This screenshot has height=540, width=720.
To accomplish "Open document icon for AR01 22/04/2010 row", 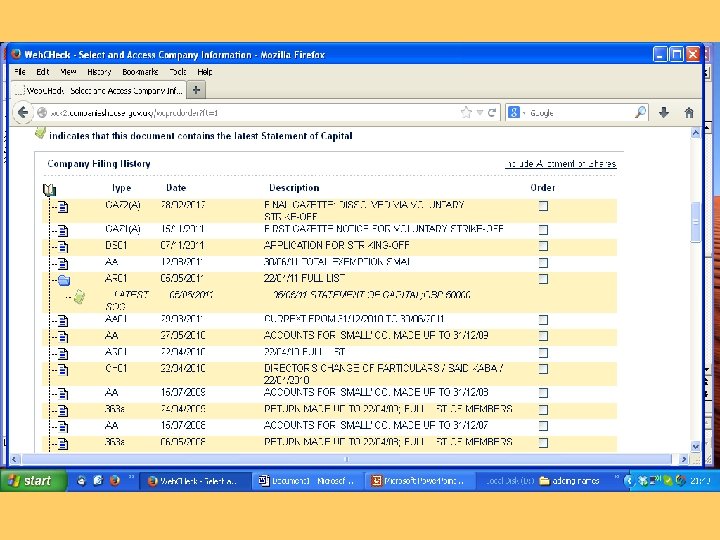I will 63,354.
